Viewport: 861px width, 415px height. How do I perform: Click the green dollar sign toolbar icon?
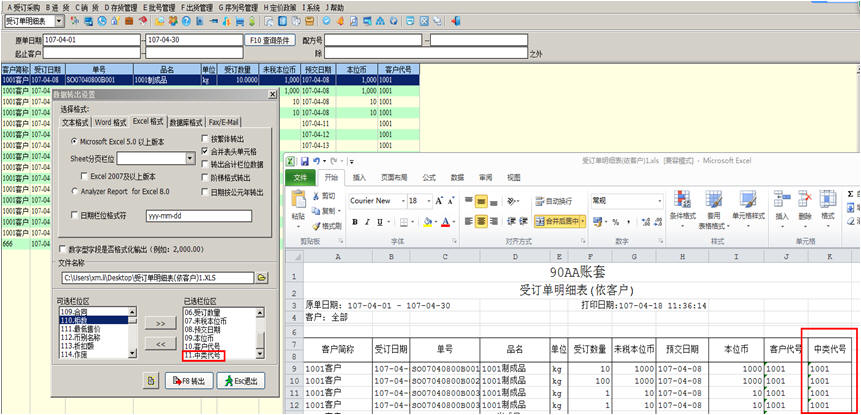(x=252, y=22)
